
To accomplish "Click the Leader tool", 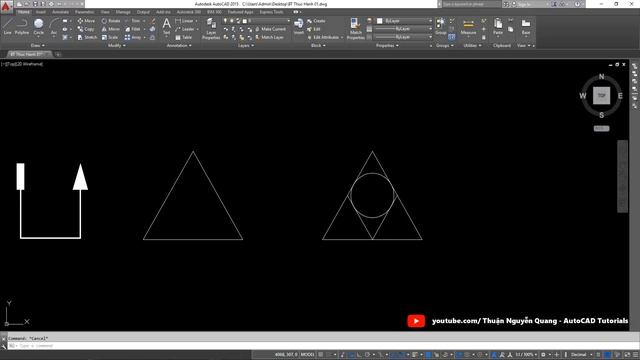I will [x=185, y=29].
